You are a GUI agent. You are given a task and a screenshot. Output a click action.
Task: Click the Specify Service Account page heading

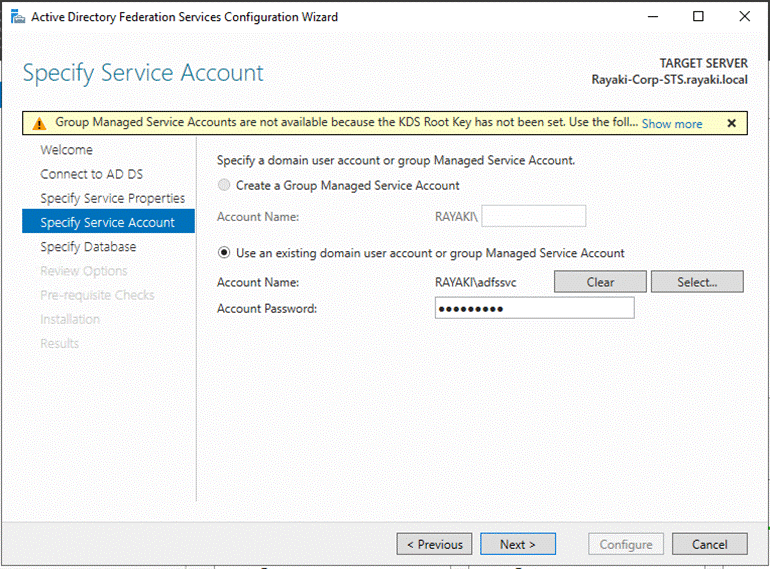click(143, 73)
